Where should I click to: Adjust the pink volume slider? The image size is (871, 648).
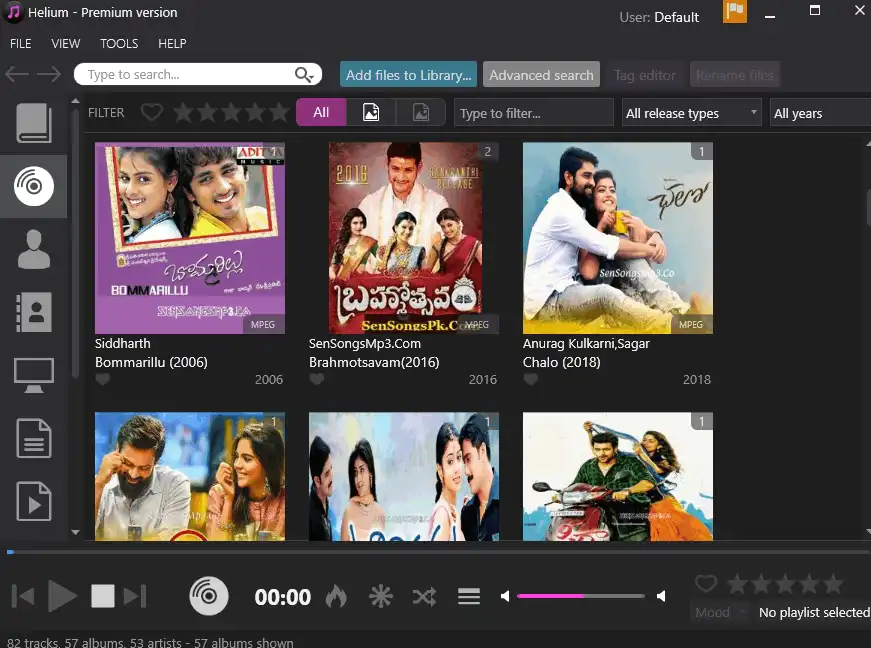tap(580, 596)
